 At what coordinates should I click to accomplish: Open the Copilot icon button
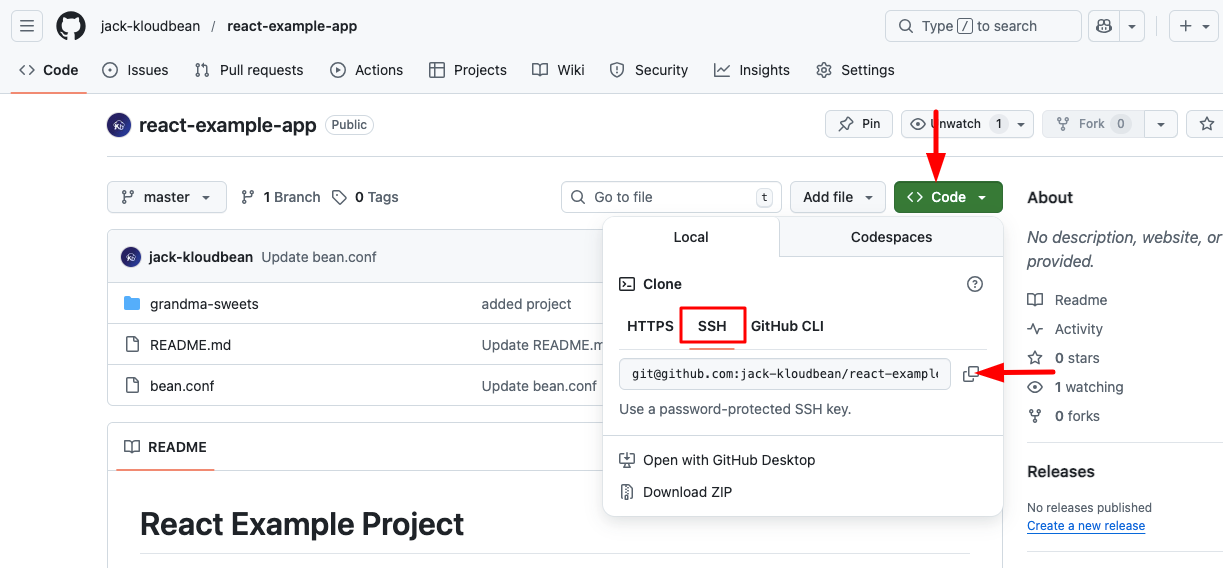click(1104, 26)
